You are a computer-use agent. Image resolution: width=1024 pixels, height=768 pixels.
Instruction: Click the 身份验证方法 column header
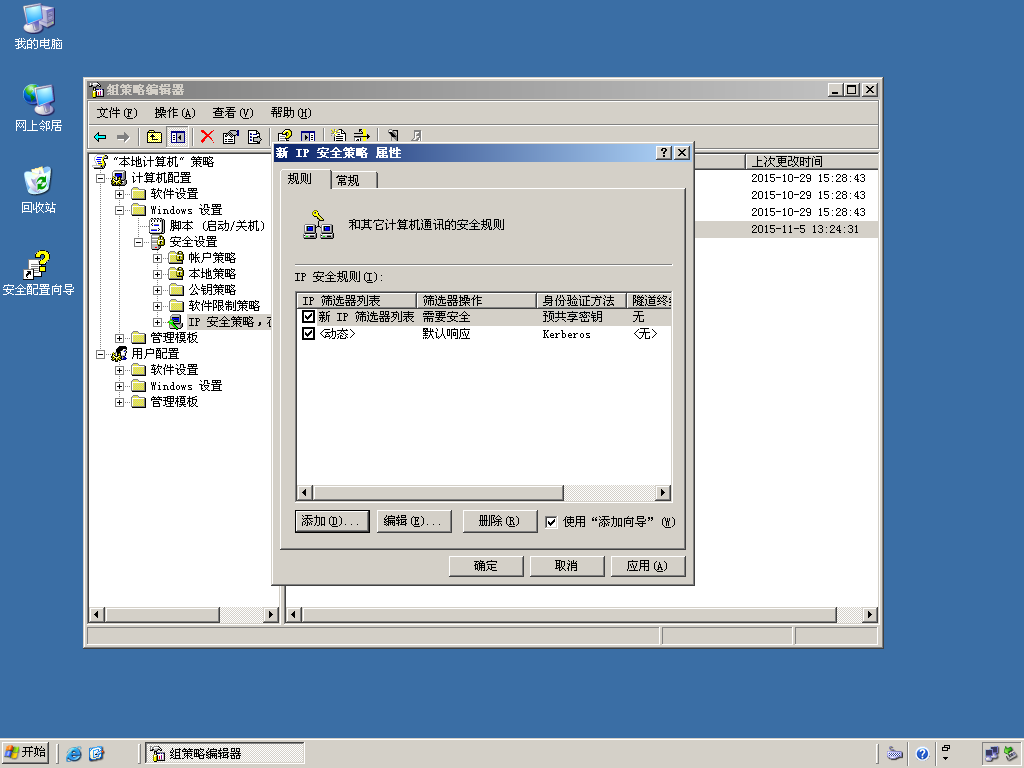point(581,300)
